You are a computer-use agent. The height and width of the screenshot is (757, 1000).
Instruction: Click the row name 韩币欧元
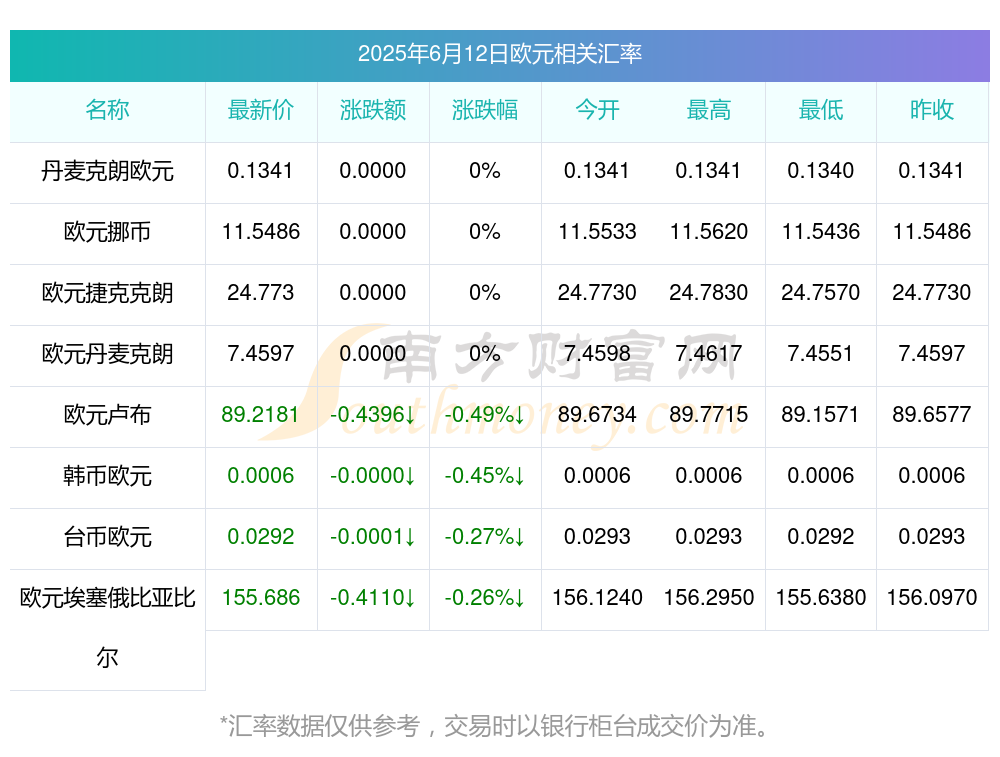pos(107,476)
